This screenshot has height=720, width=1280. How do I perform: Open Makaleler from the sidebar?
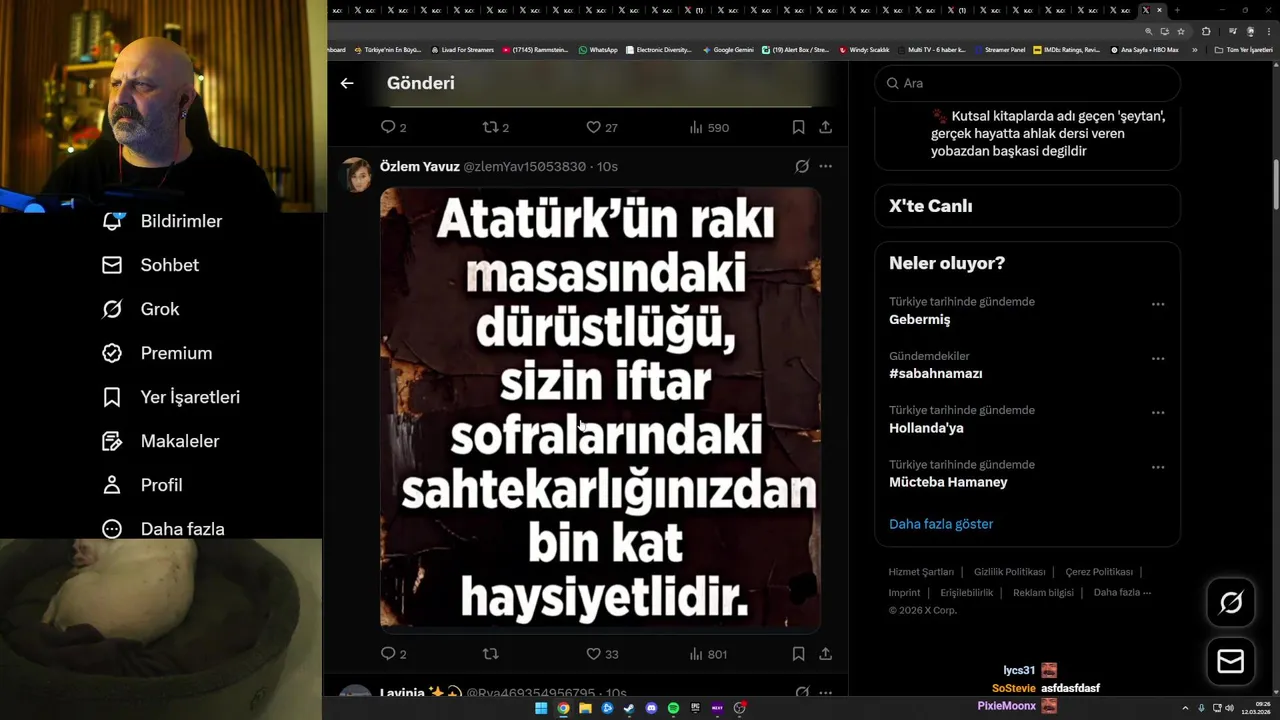pyautogui.click(x=160, y=441)
